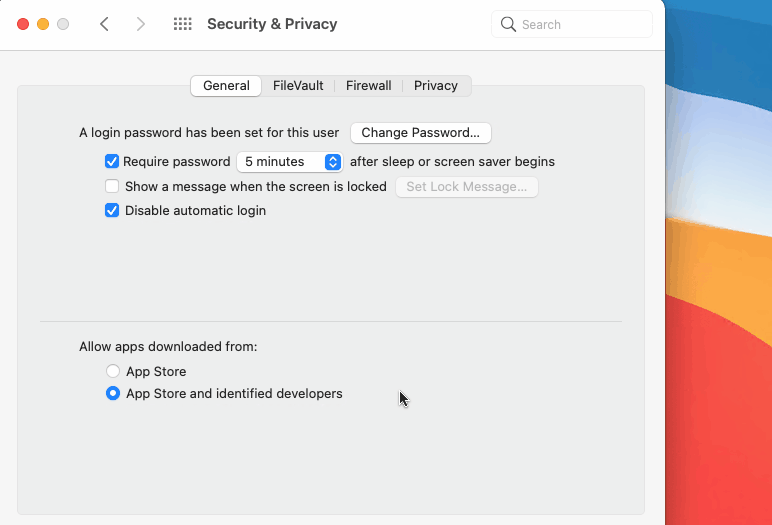
Task: Click the Set Lock Message button
Action: [466, 187]
